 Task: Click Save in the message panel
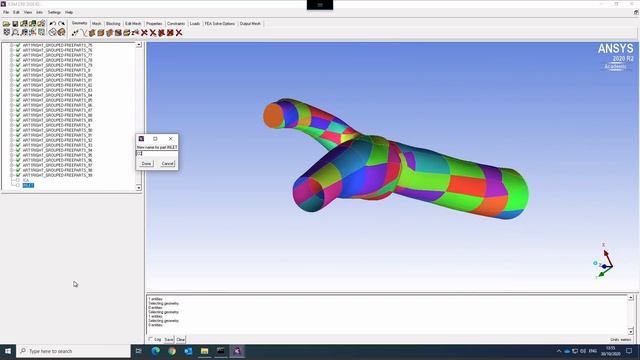[169, 340]
